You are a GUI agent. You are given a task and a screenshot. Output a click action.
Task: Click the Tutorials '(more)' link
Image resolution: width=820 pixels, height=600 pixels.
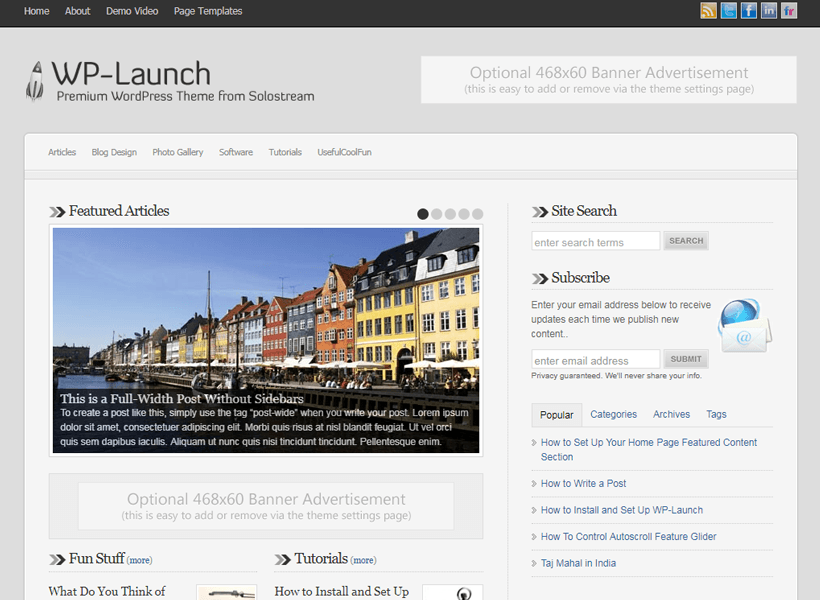pyautogui.click(x=363, y=560)
